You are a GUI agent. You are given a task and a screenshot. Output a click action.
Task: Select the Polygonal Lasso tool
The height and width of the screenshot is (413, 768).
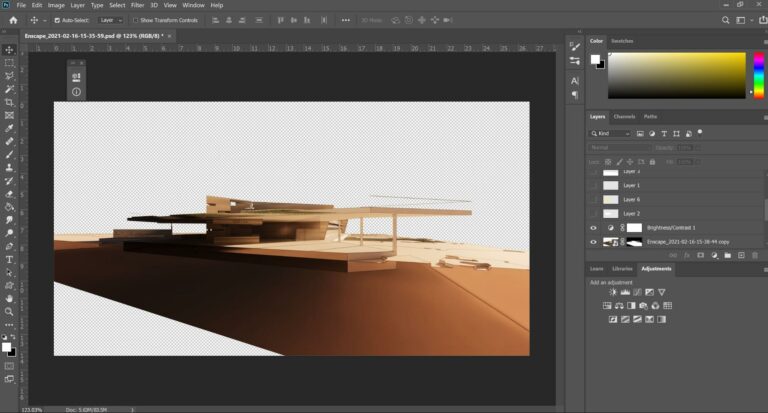coord(9,76)
